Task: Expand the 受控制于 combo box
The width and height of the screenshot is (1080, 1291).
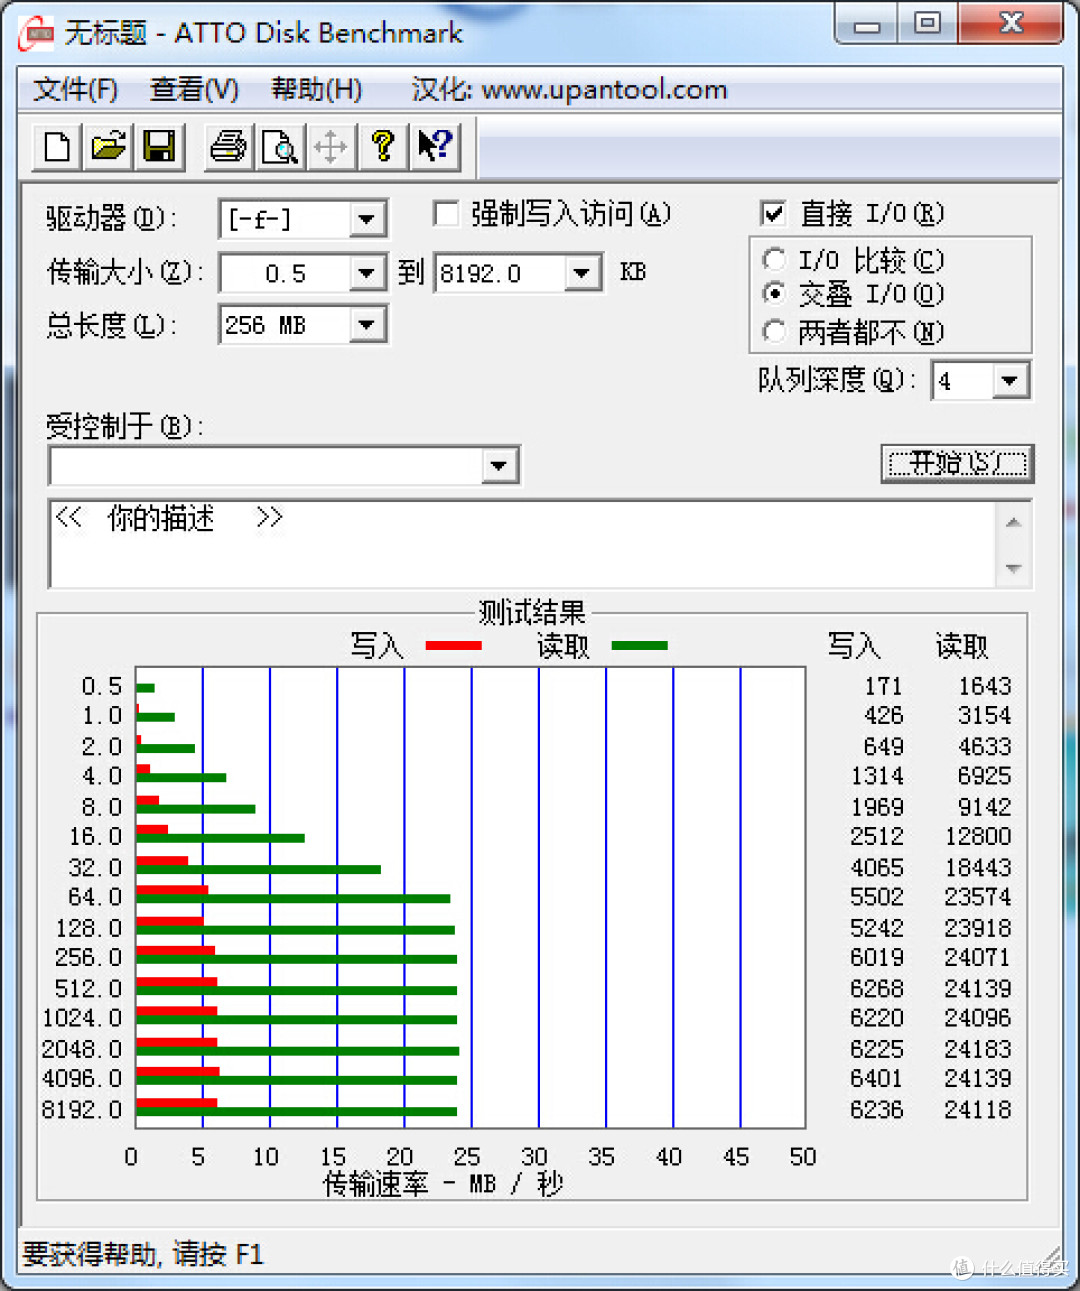Action: pyautogui.click(x=498, y=465)
